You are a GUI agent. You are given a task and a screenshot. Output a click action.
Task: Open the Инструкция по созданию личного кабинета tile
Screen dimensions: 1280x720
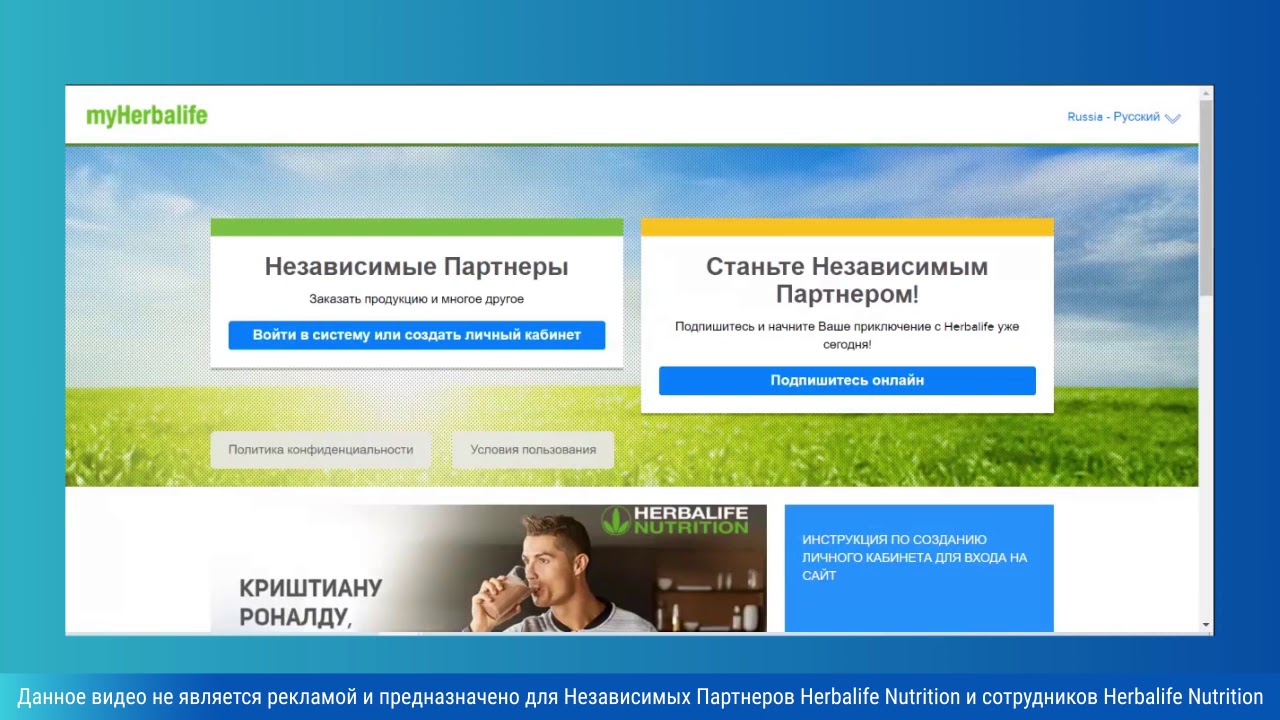point(919,568)
